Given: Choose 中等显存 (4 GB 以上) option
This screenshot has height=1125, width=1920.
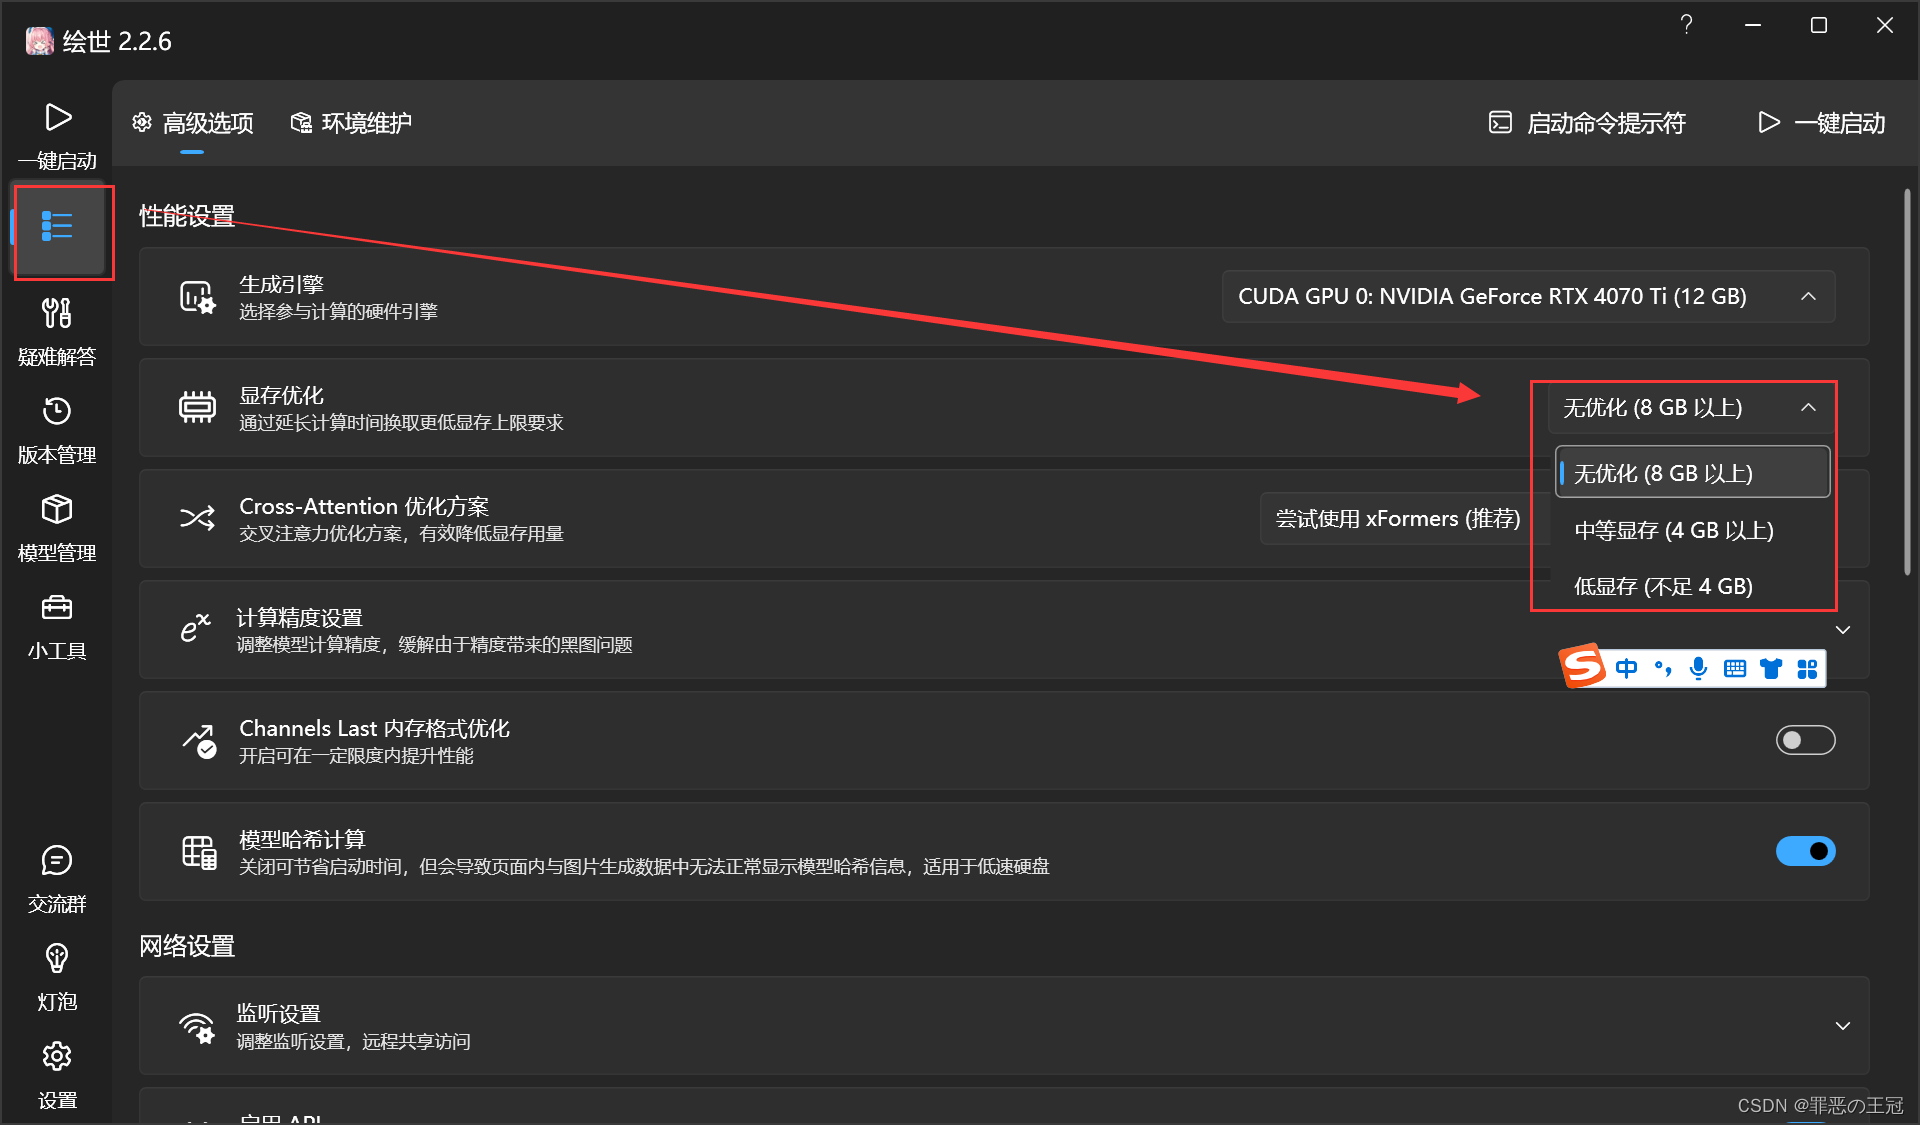Looking at the screenshot, I should tap(1692, 530).
